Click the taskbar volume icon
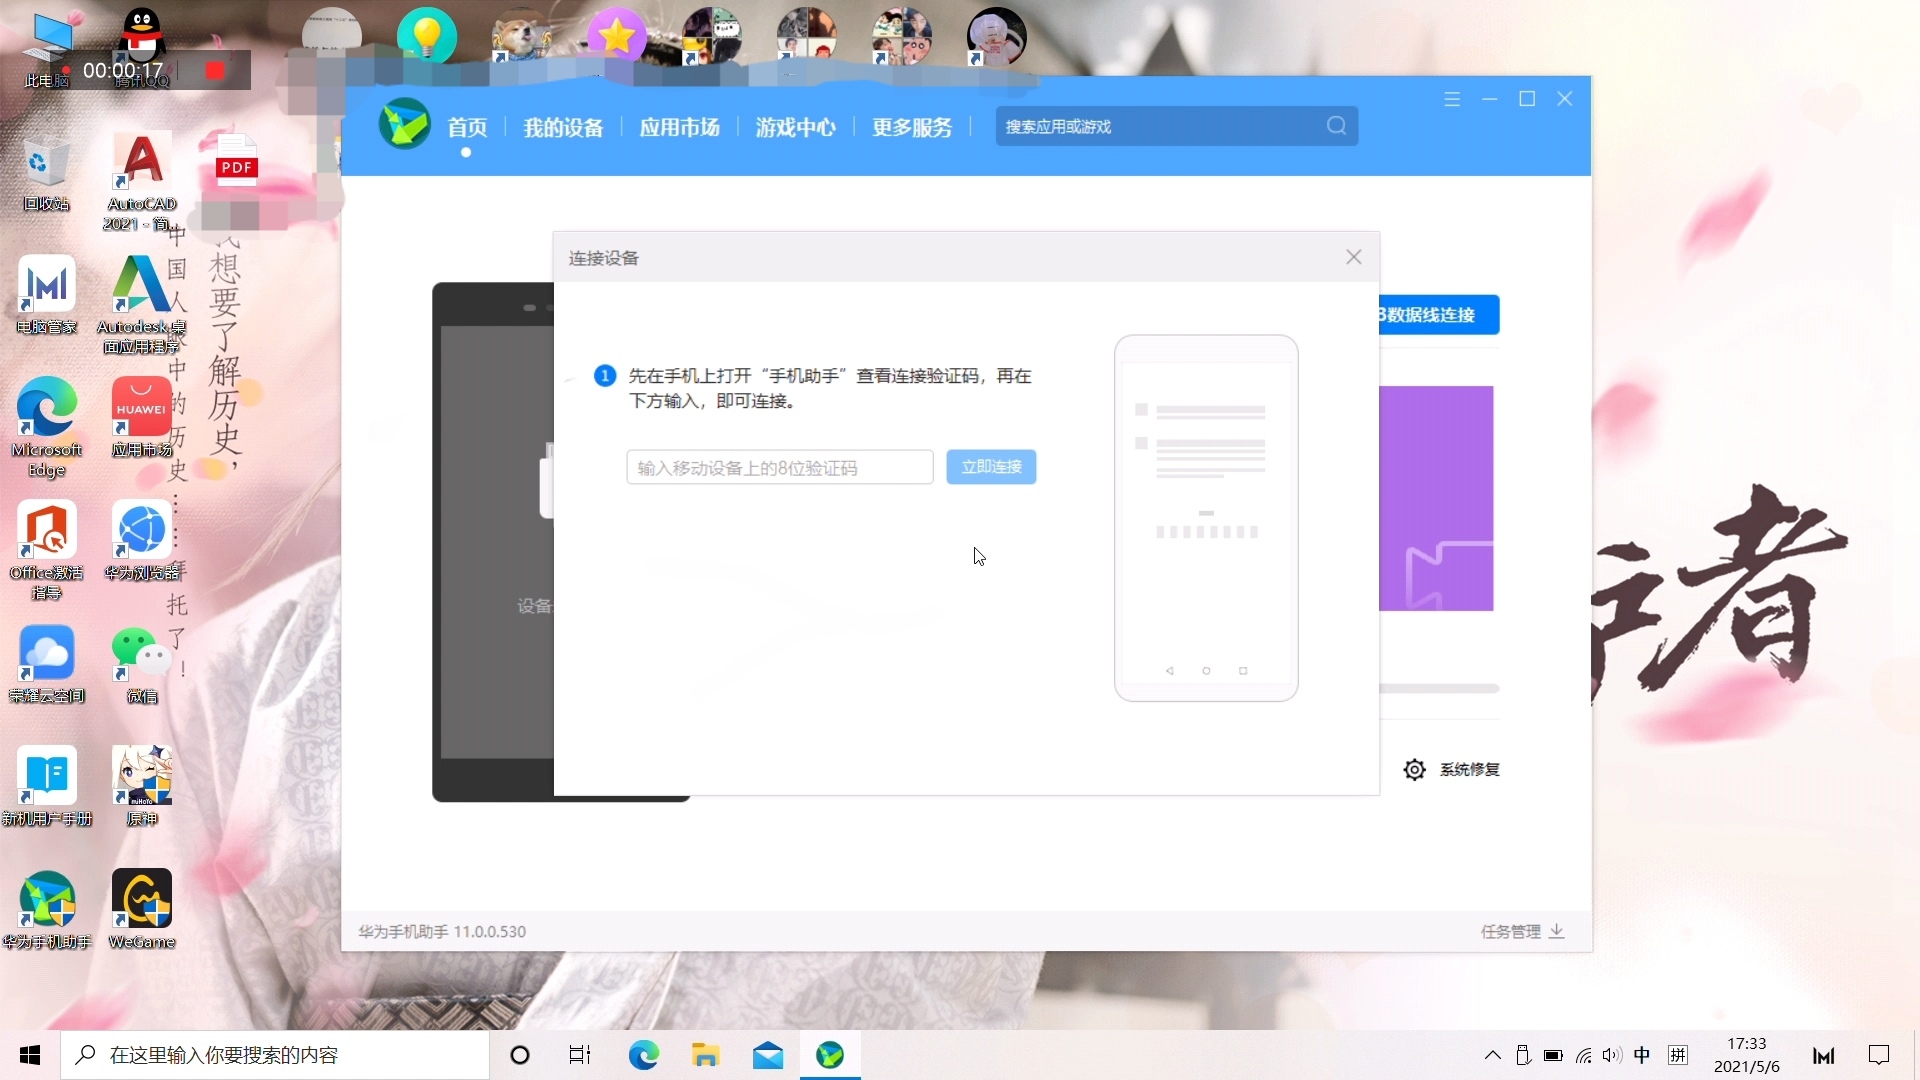 tap(1612, 1055)
